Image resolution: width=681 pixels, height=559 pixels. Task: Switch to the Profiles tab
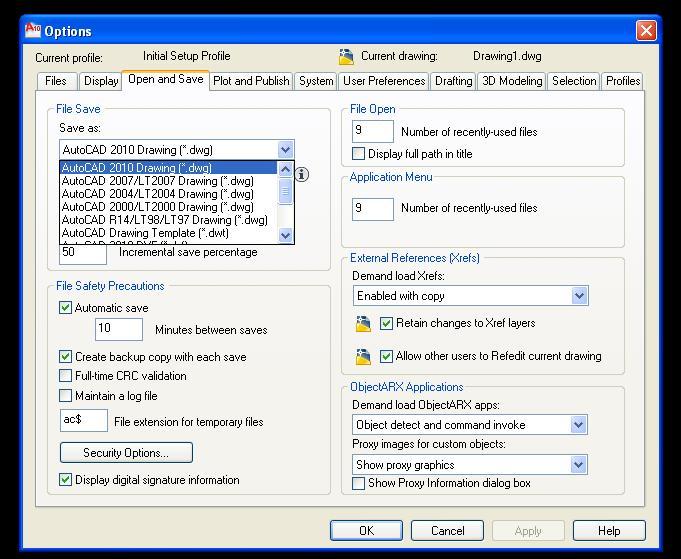pos(622,81)
